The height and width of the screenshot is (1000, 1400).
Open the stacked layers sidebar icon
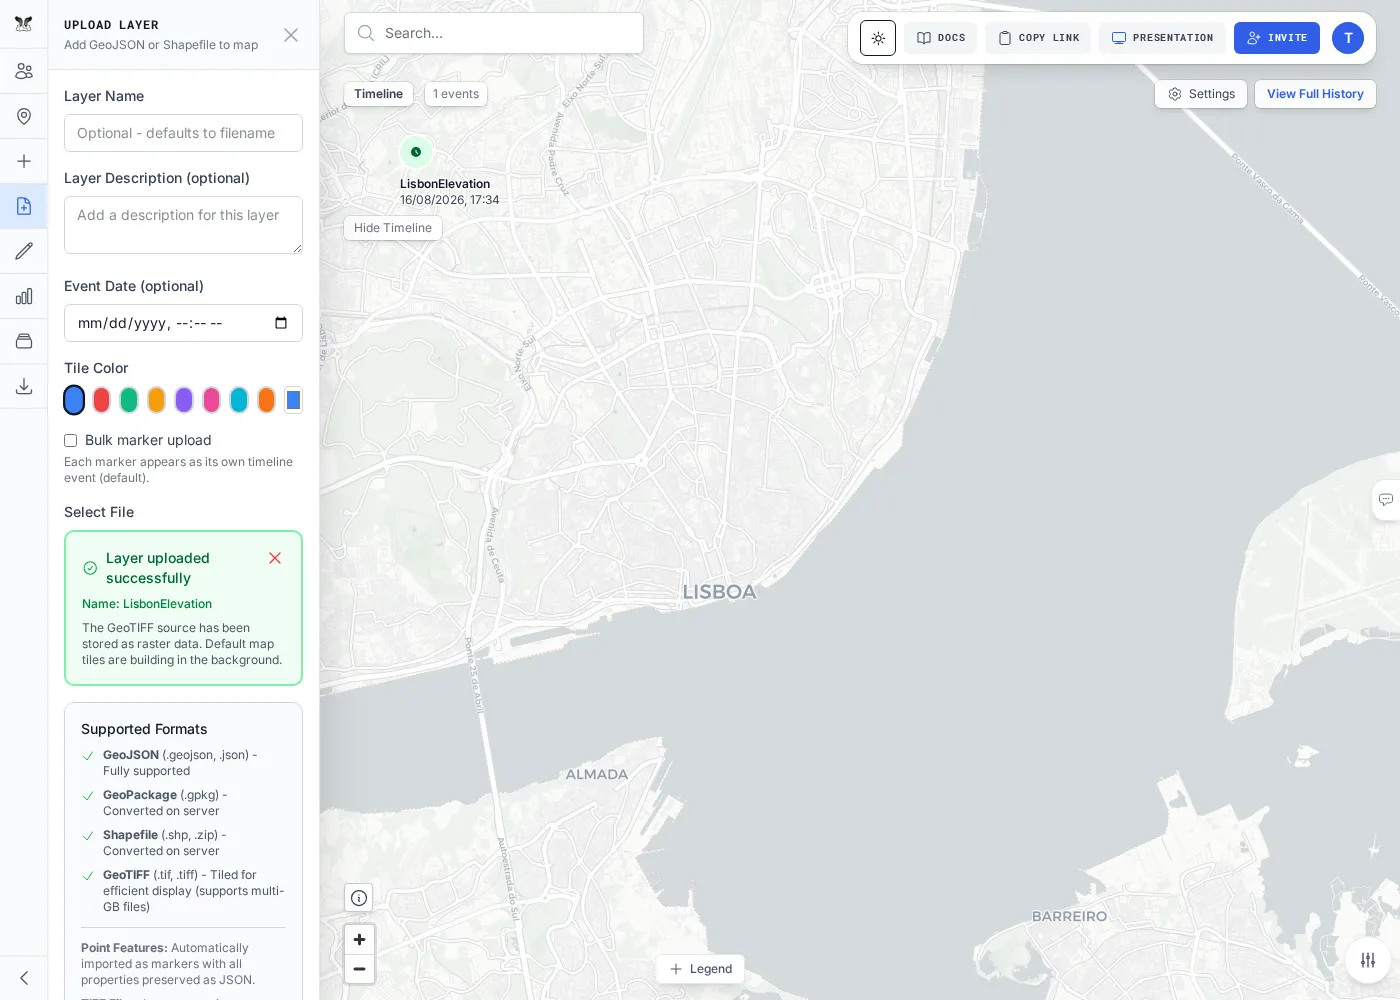click(x=24, y=341)
